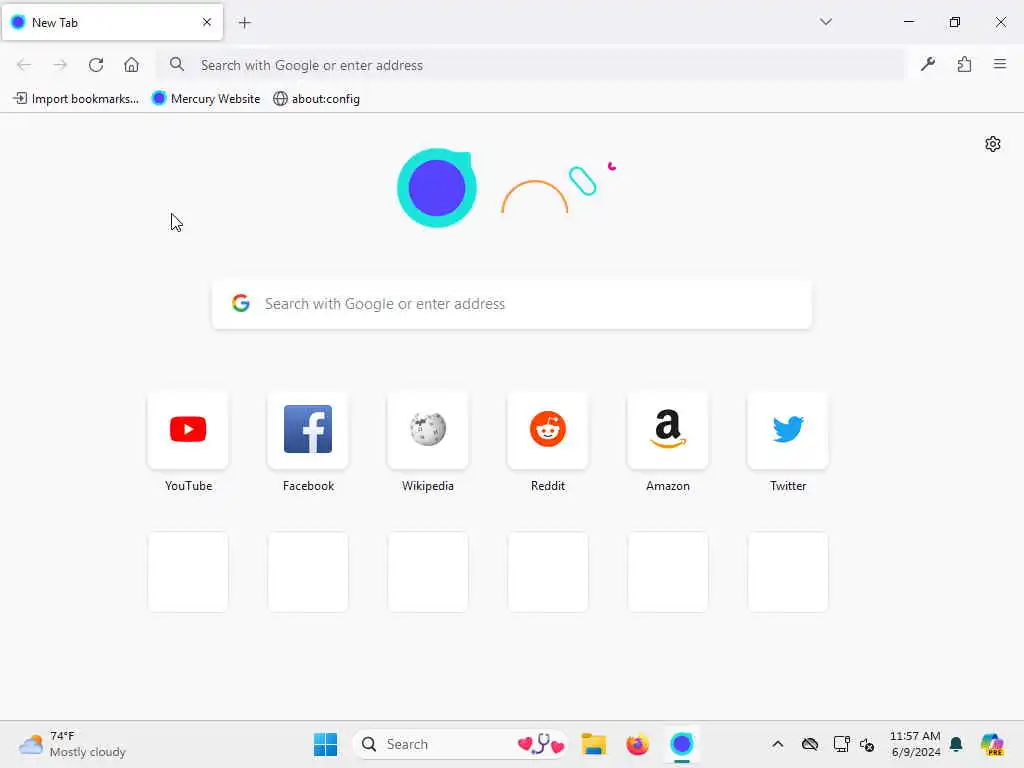Click the taskbar Search box
Image resolution: width=1024 pixels, height=768 pixels.
click(x=460, y=744)
